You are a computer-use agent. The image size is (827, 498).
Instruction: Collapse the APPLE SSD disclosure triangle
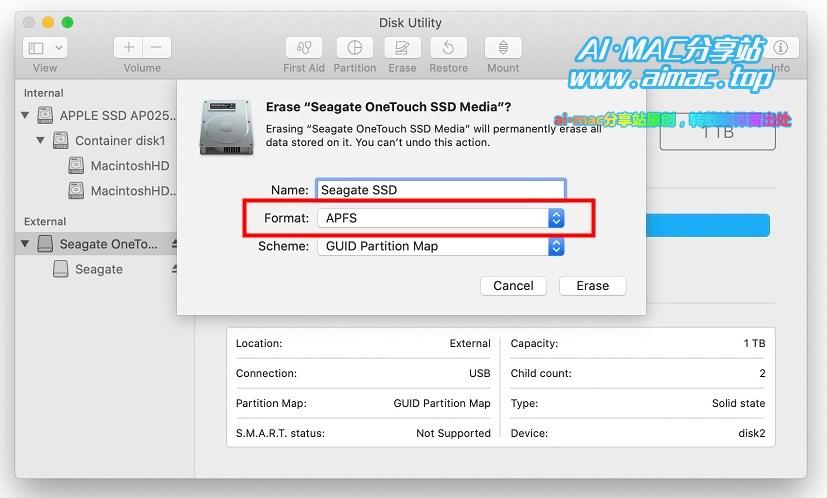pos(25,115)
